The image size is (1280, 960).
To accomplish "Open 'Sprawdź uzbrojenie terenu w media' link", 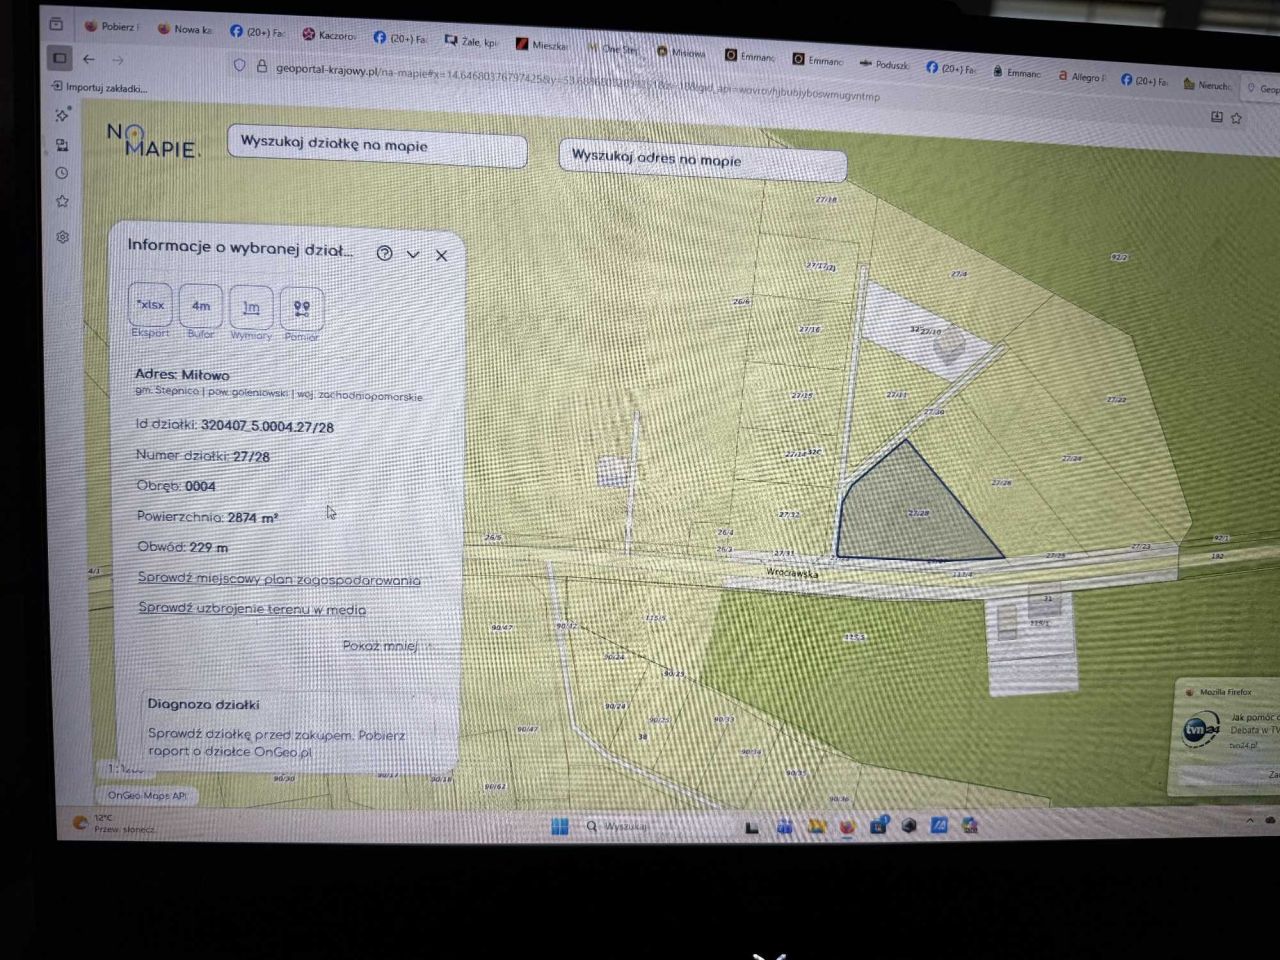I will coord(252,608).
